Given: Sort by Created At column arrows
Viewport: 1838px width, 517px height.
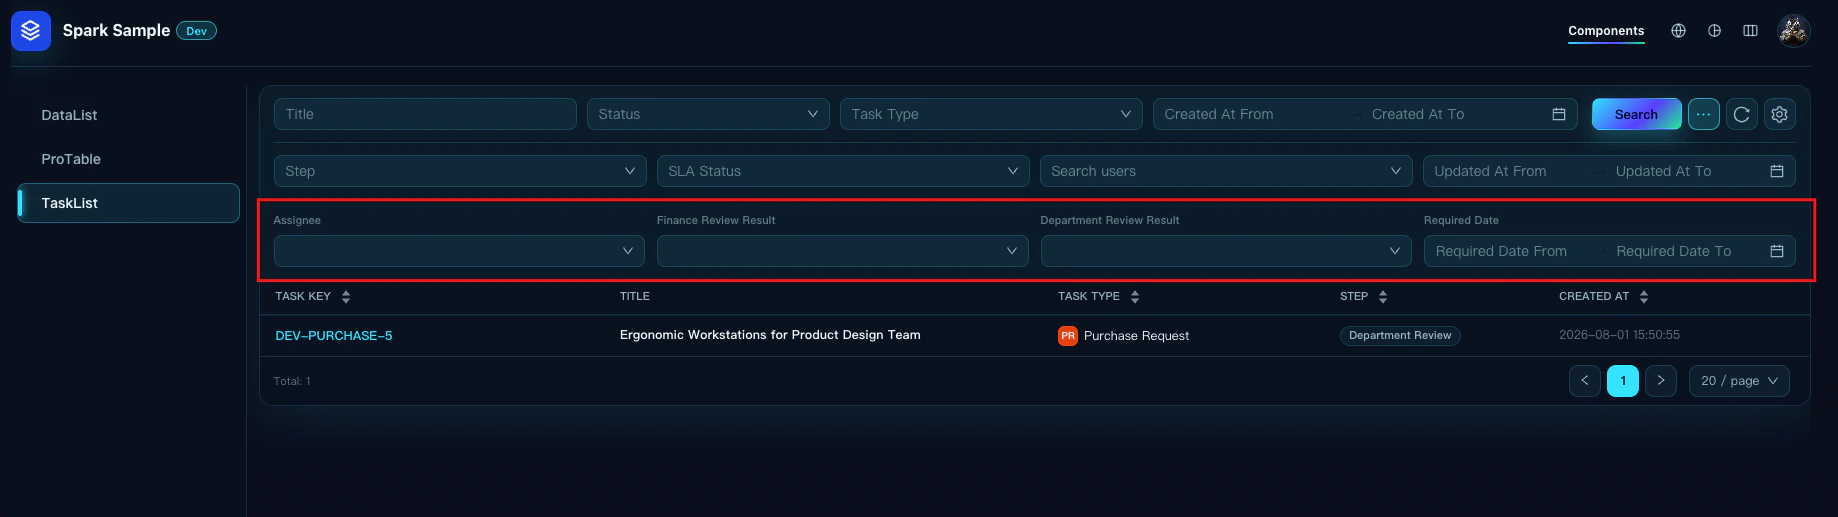Looking at the screenshot, I should (x=1644, y=297).
